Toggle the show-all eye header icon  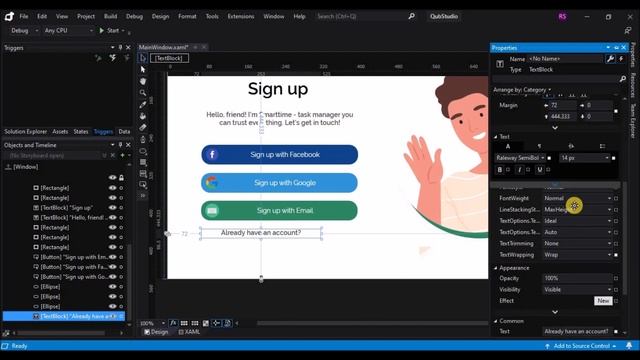click(x=112, y=178)
